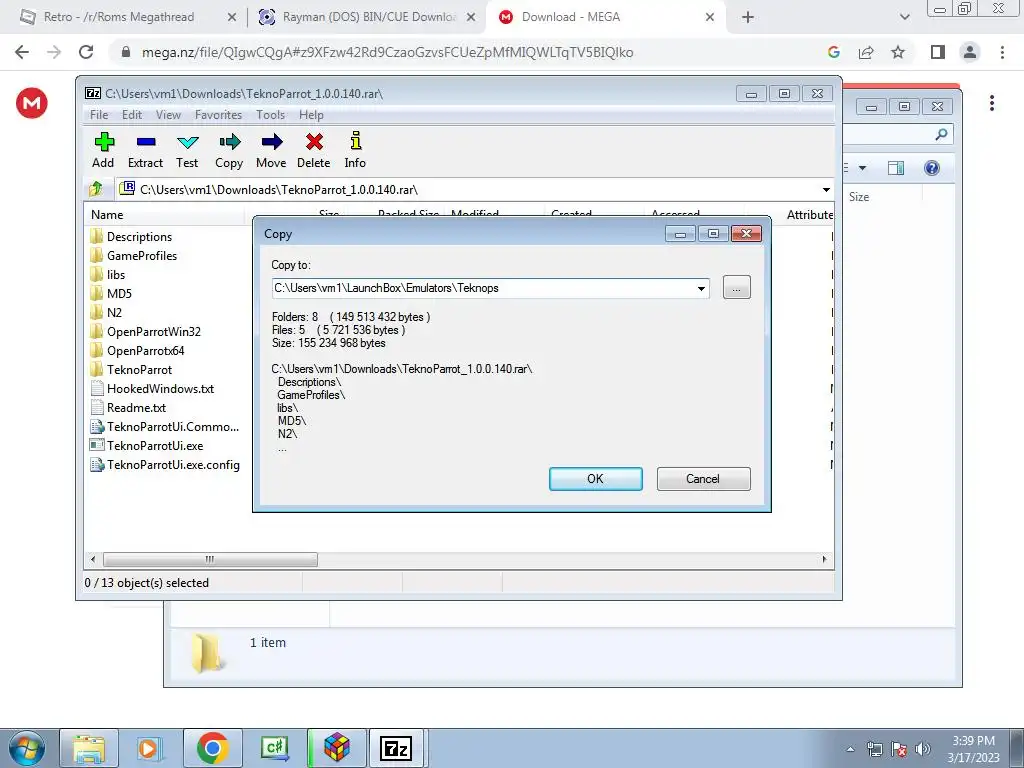The image size is (1024, 768).
Task: Click the Move toolbar icon
Action: tap(271, 150)
